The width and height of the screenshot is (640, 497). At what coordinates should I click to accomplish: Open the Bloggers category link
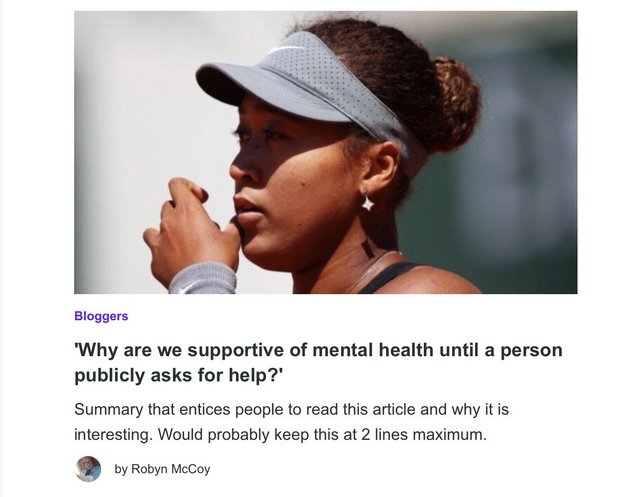[101, 316]
